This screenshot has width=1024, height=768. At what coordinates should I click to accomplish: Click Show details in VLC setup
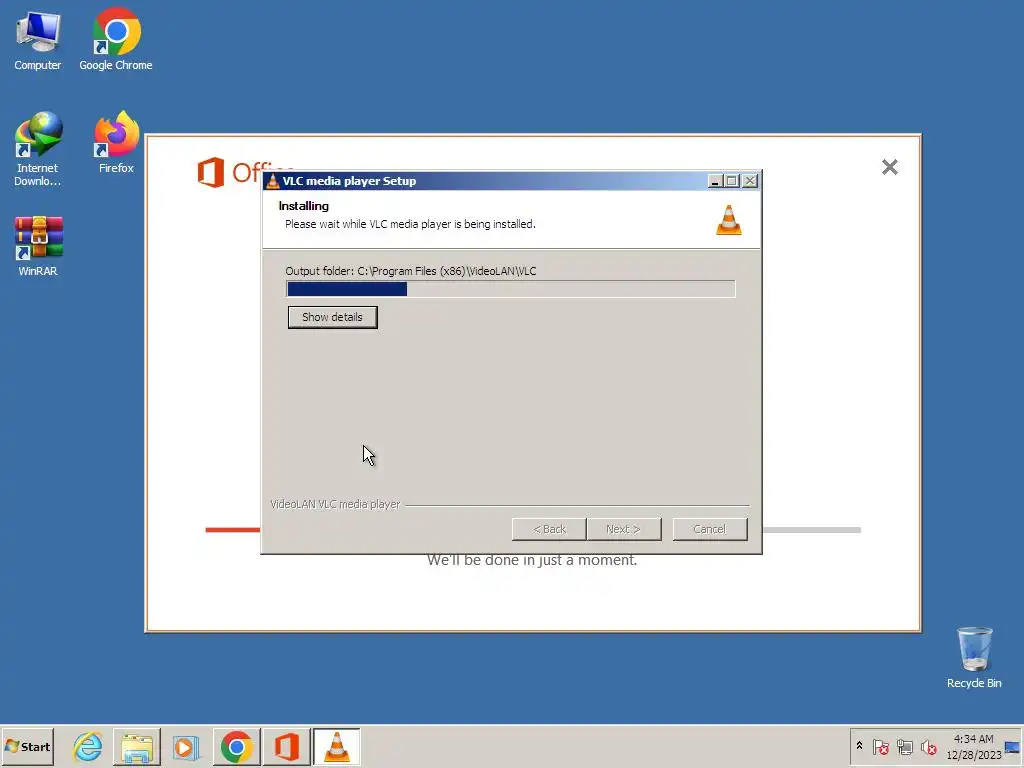point(332,317)
